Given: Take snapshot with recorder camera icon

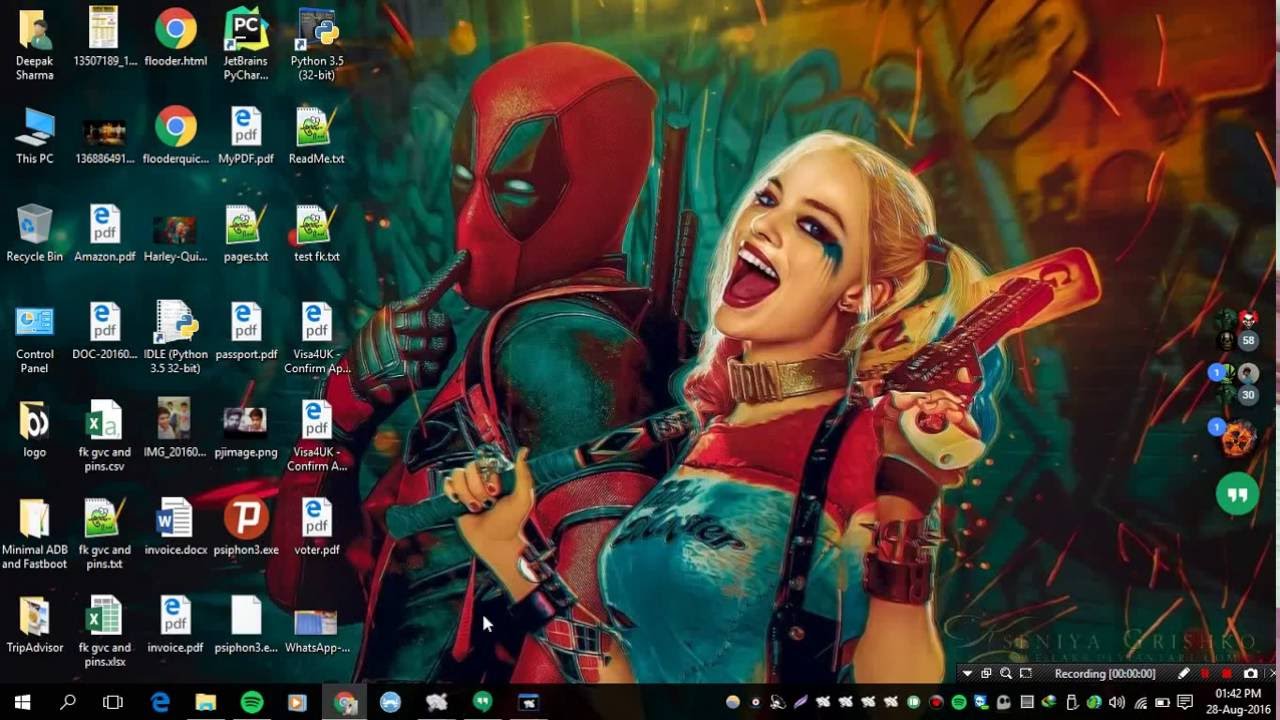Looking at the screenshot, I should (x=1250, y=674).
